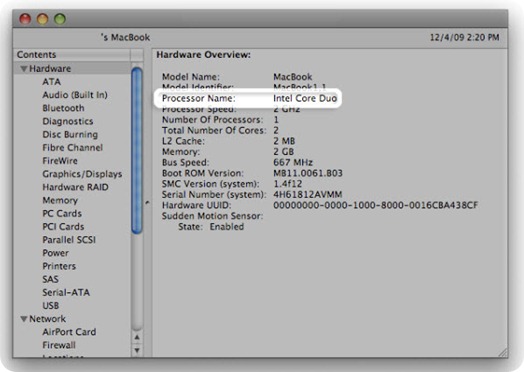Click the Hardware Overview heading
This screenshot has height=372, width=524.
pos(204,55)
